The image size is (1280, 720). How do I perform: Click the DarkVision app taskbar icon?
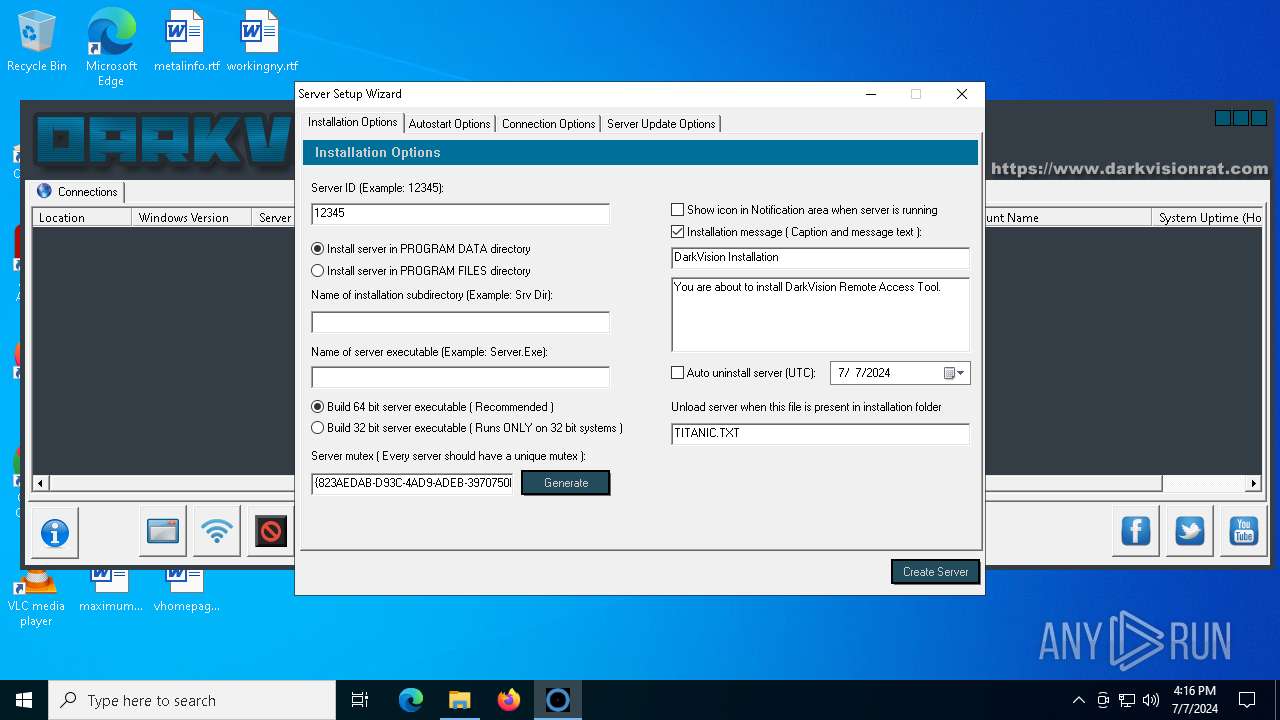(558, 700)
